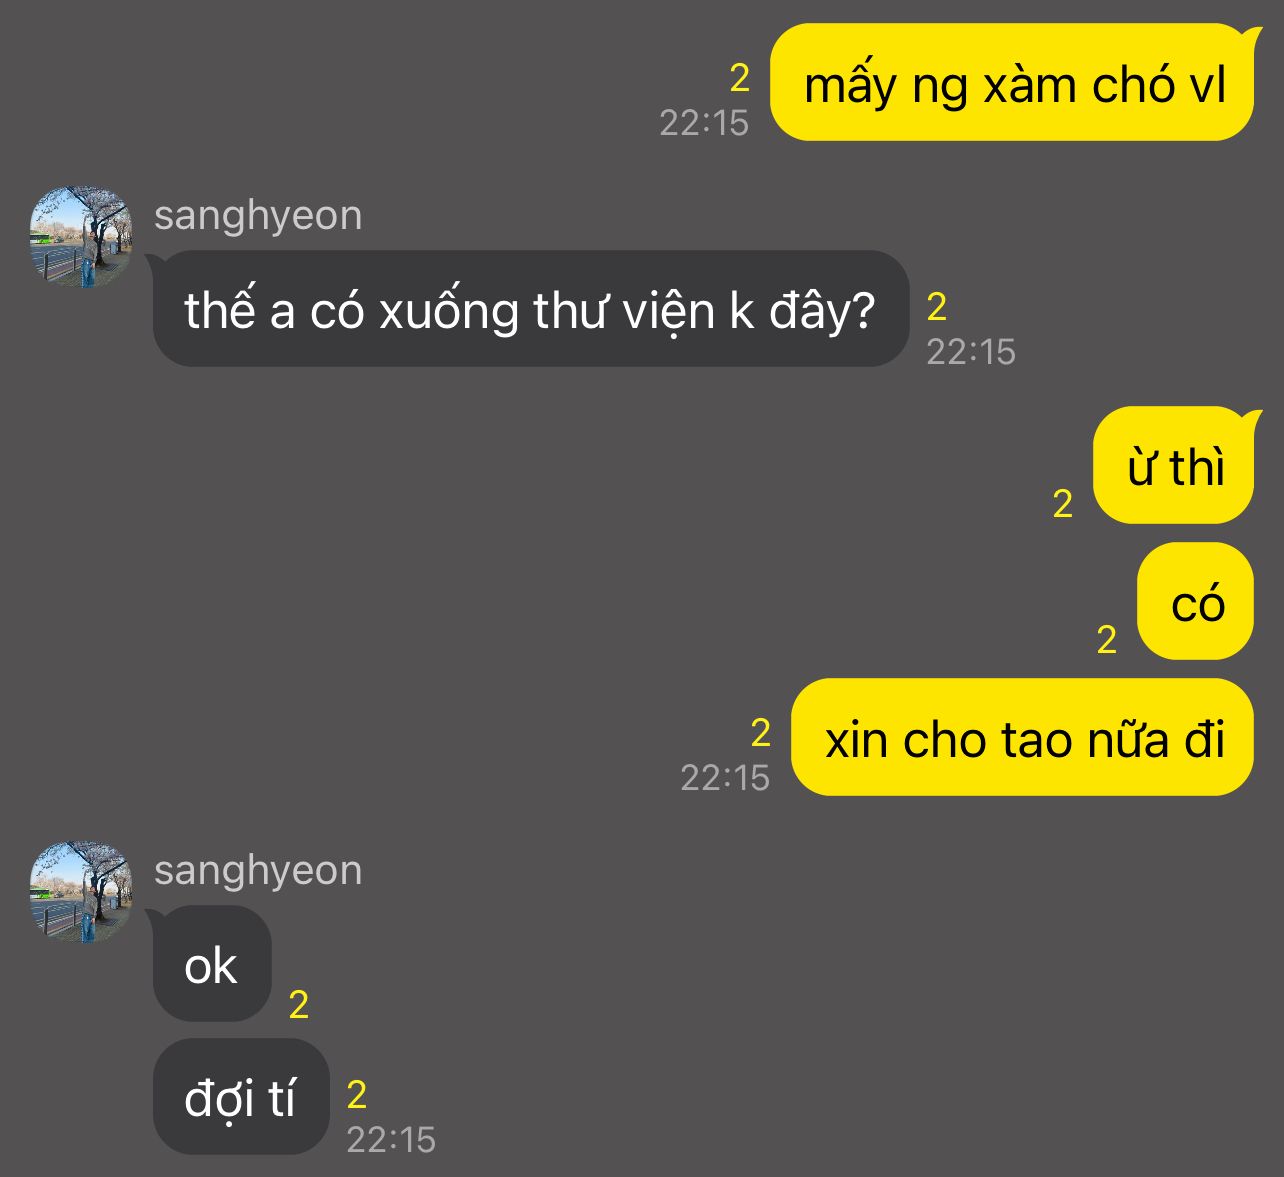Tap the sanghyeon name above 'thế a có xuống'
Viewport: 1284px width, 1177px height.
[x=258, y=216]
